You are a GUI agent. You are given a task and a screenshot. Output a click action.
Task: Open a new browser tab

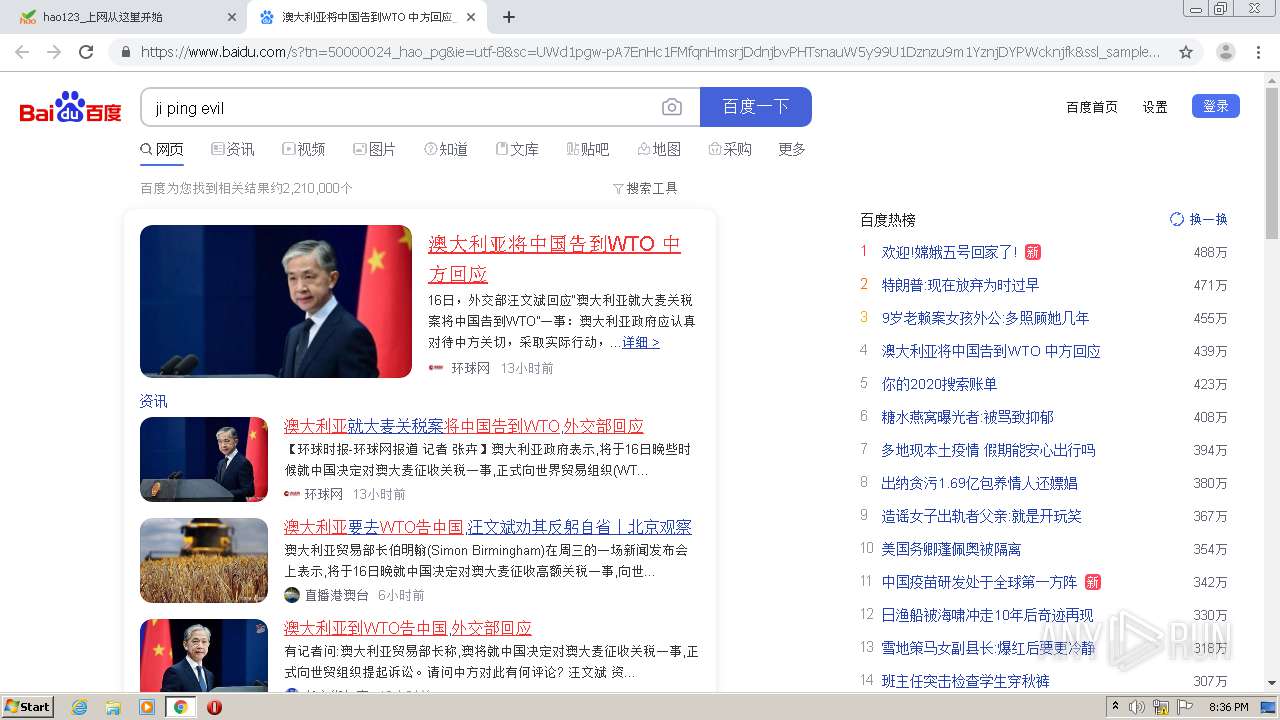point(508,17)
